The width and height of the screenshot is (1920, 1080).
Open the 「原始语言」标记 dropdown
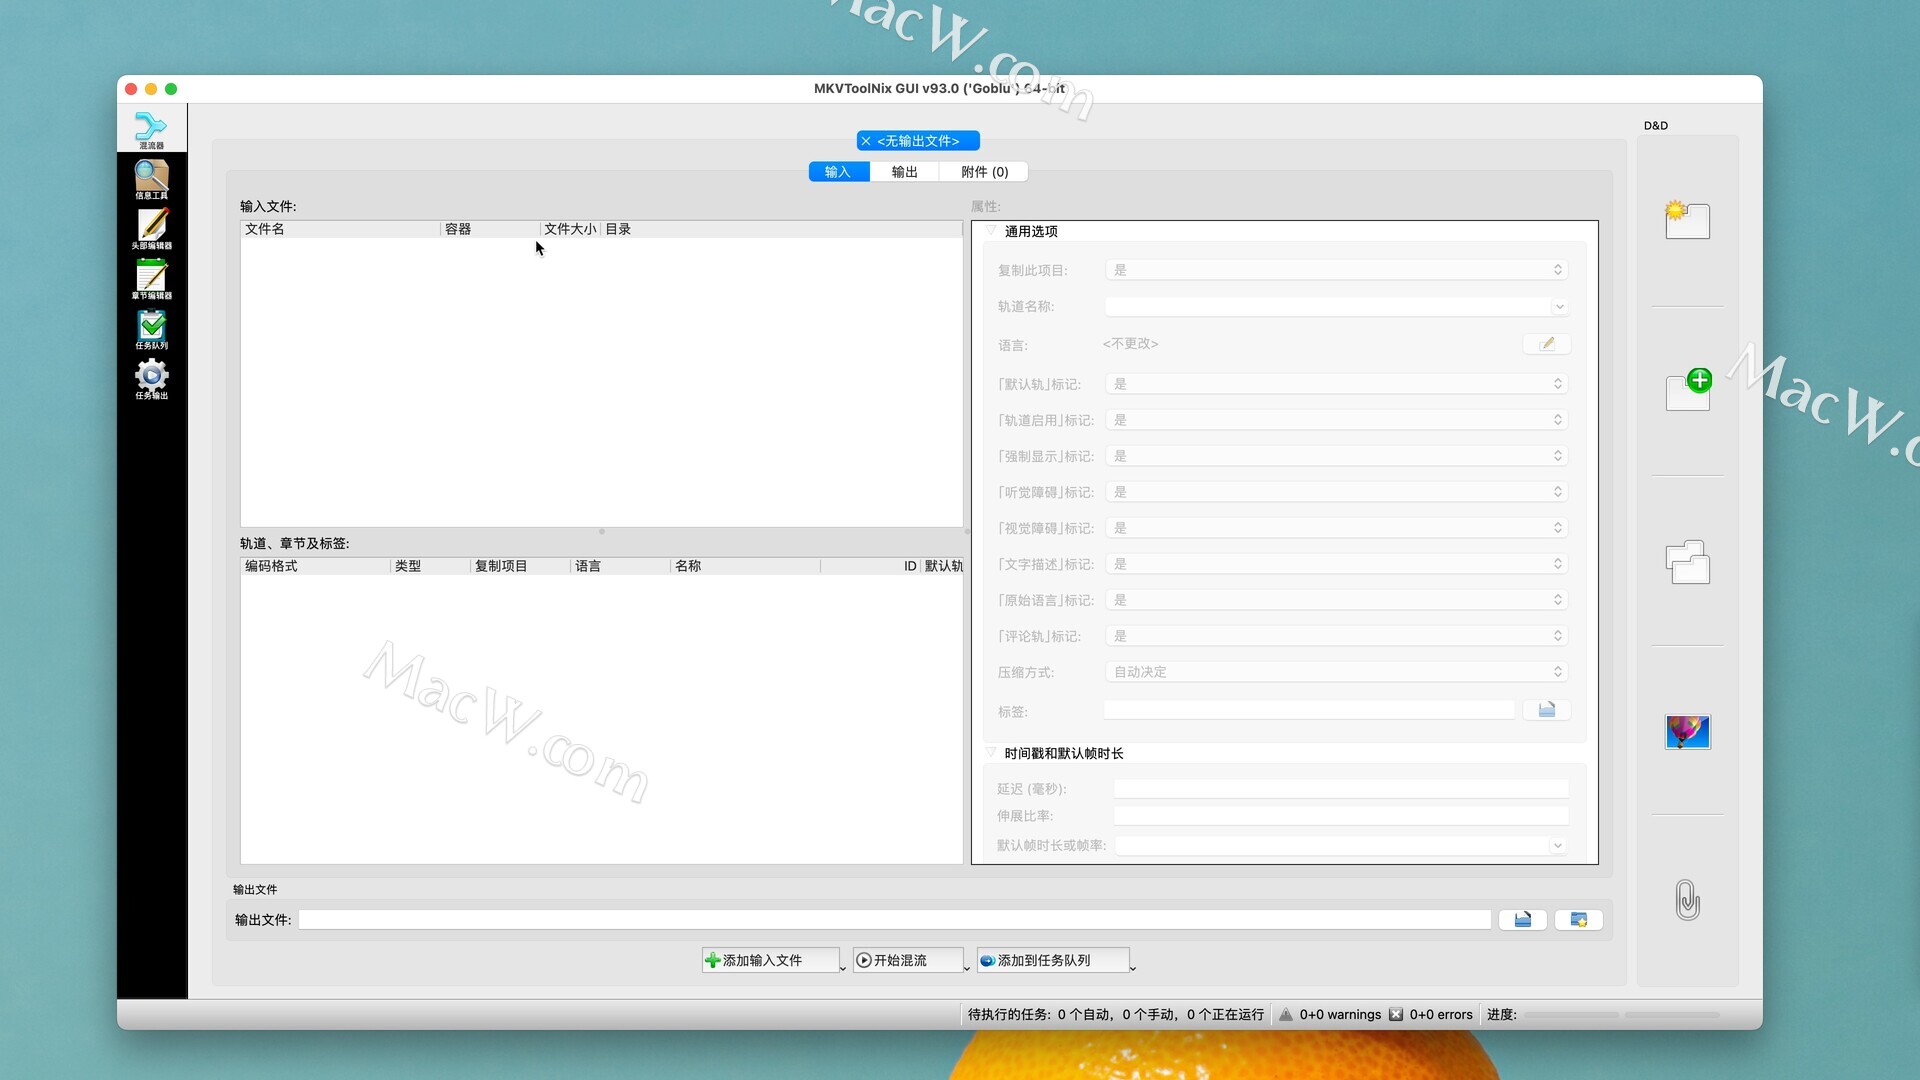click(x=1336, y=600)
